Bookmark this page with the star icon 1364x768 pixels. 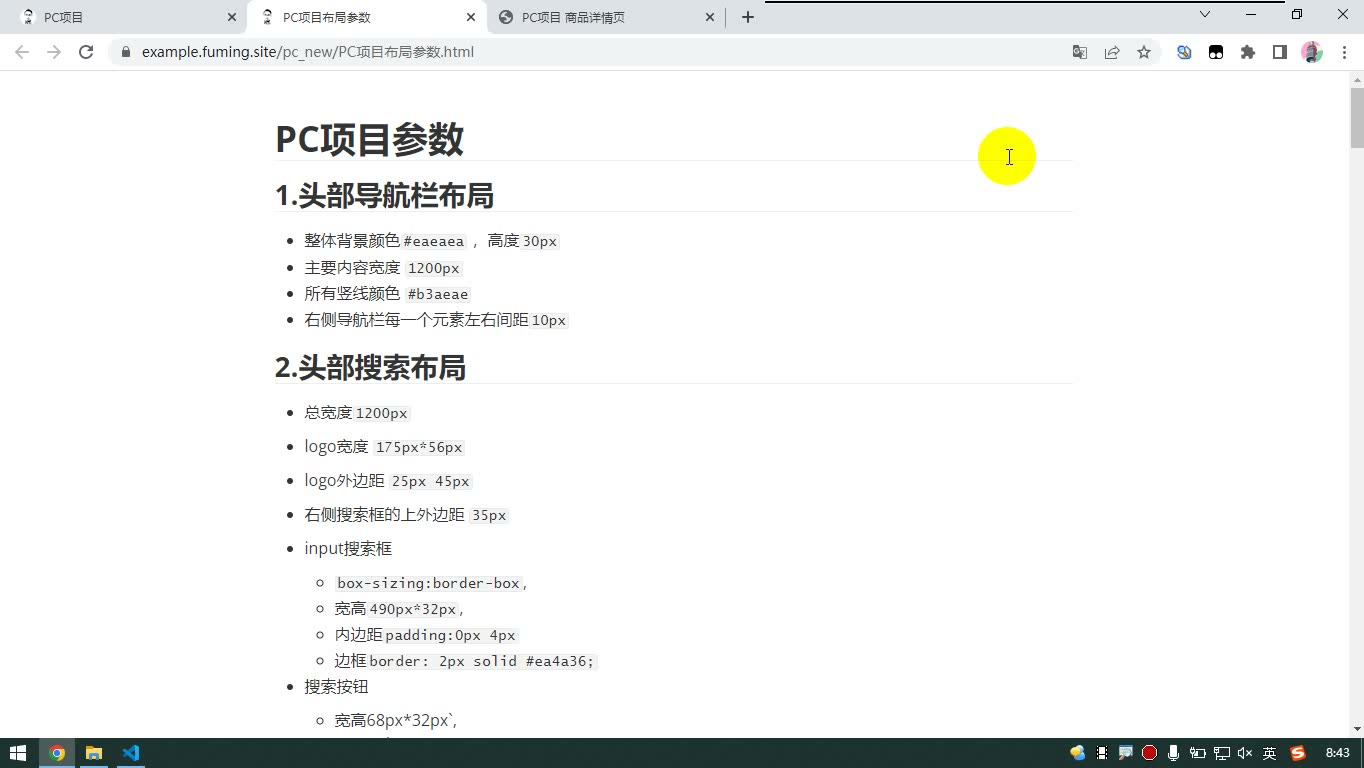[x=1144, y=52]
